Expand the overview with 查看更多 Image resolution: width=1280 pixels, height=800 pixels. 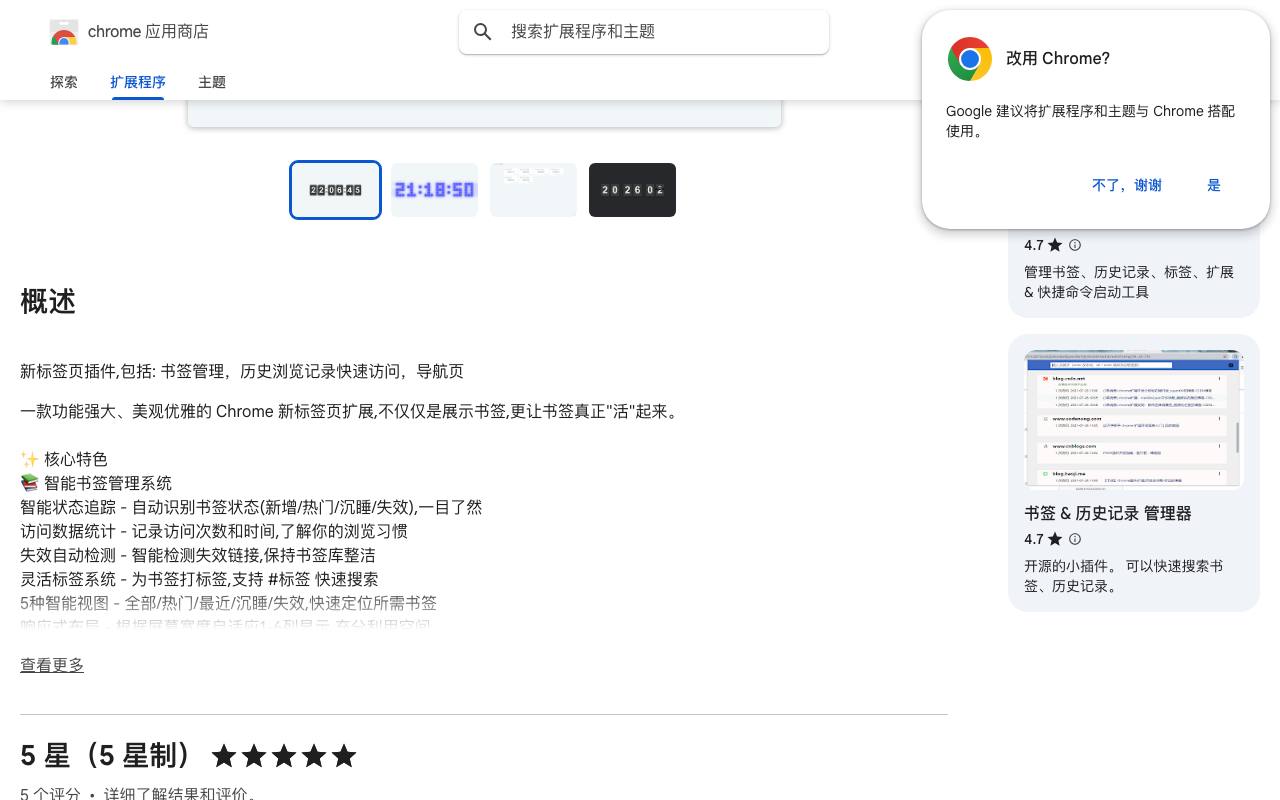[x=52, y=665]
